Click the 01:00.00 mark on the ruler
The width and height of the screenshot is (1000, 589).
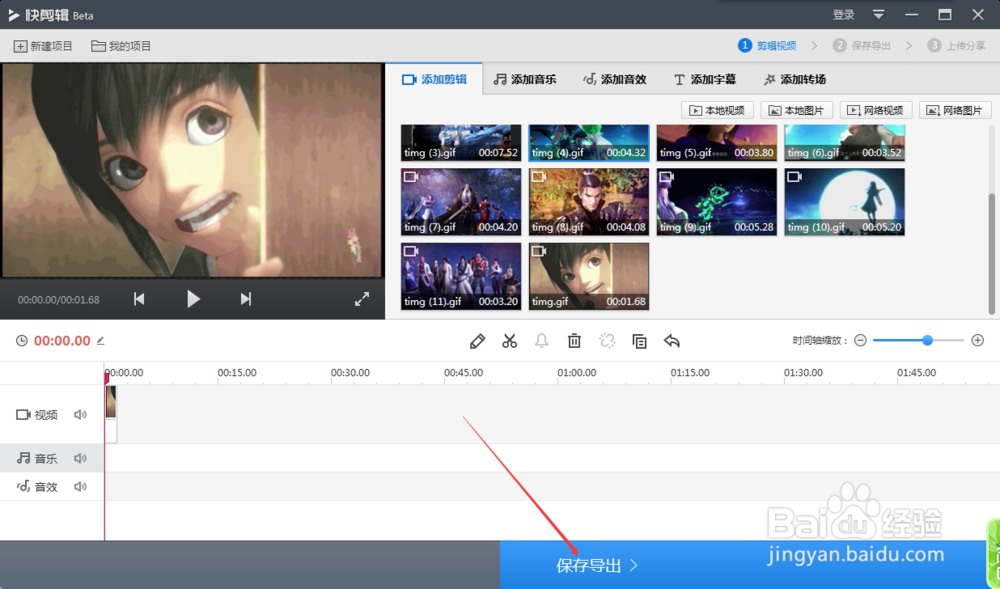pos(577,372)
